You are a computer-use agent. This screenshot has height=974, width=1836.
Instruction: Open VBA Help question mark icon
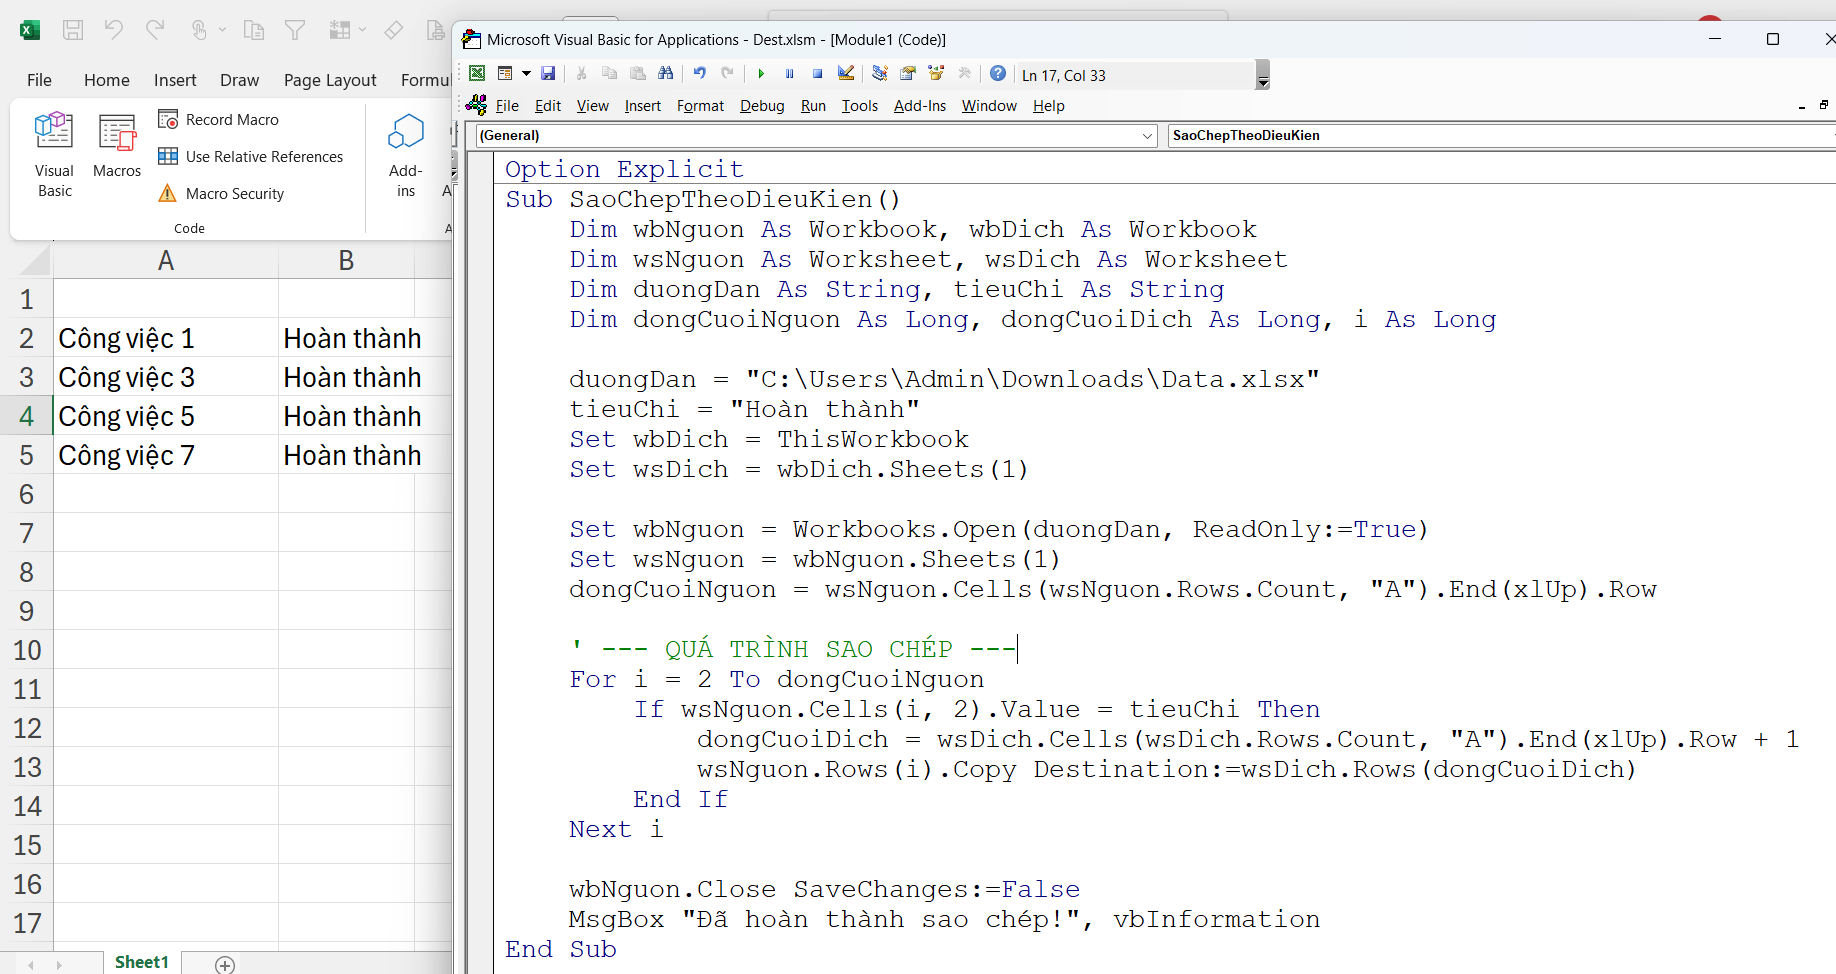tap(998, 74)
